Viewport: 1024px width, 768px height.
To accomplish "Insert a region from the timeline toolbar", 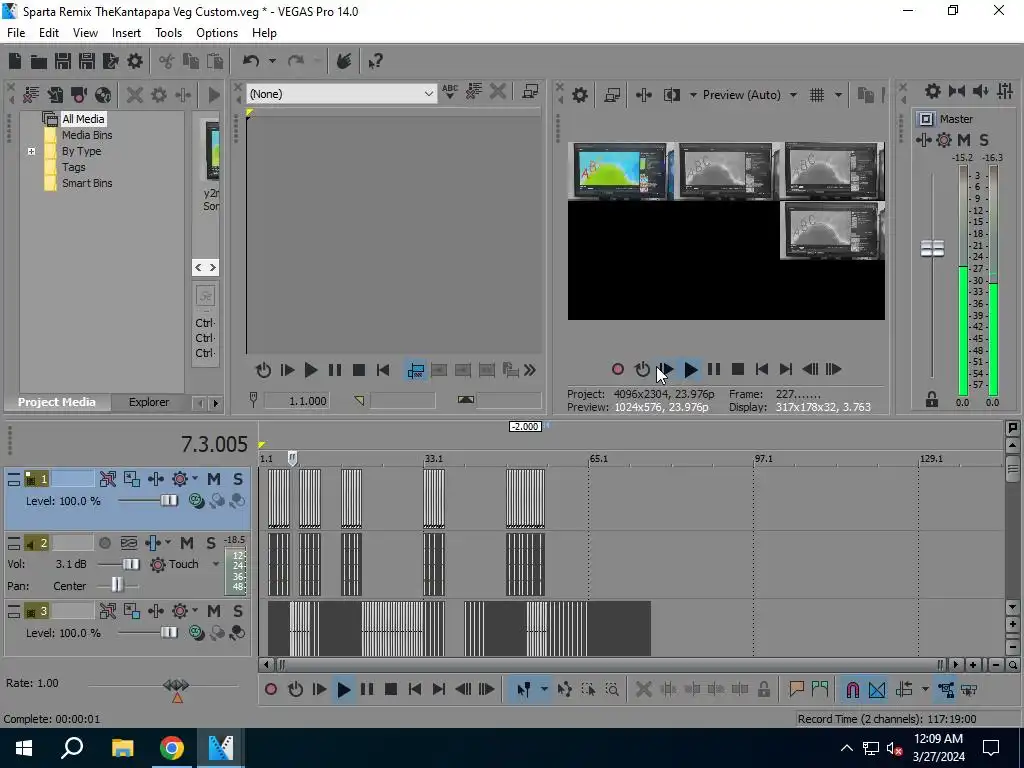I will (x=820, y=689).
